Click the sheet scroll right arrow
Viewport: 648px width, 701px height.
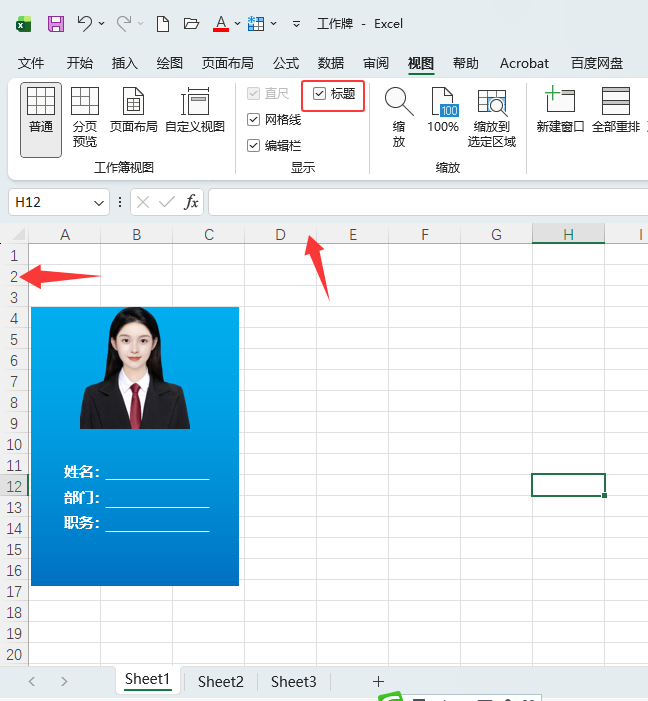64,681
